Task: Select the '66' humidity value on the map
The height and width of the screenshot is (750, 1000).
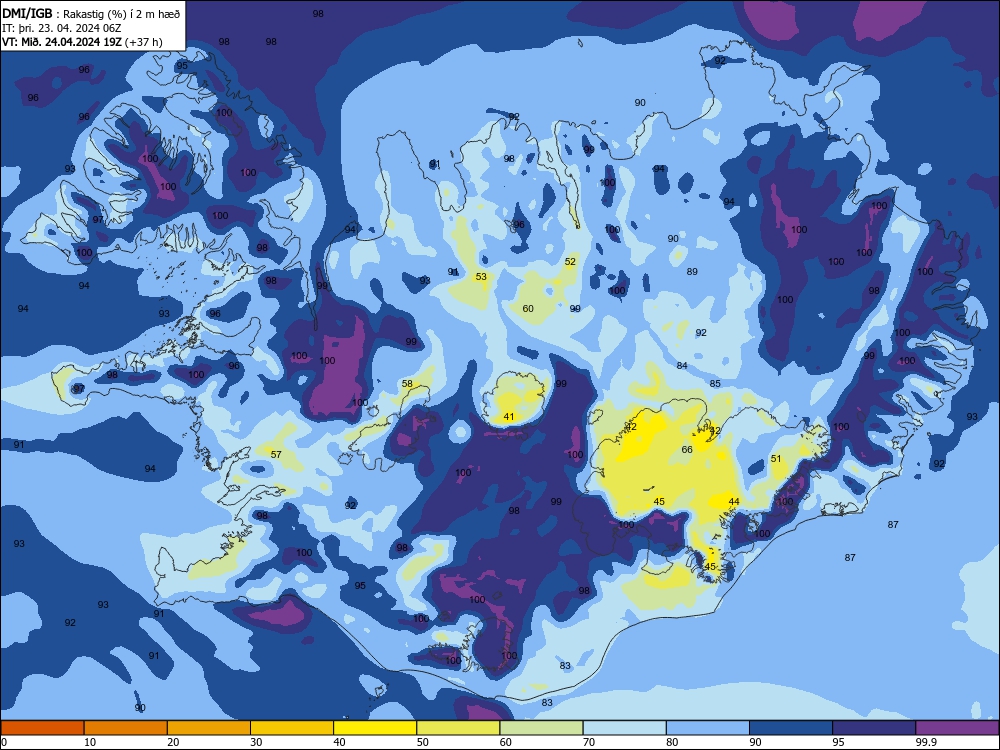Action: point(687,450)
